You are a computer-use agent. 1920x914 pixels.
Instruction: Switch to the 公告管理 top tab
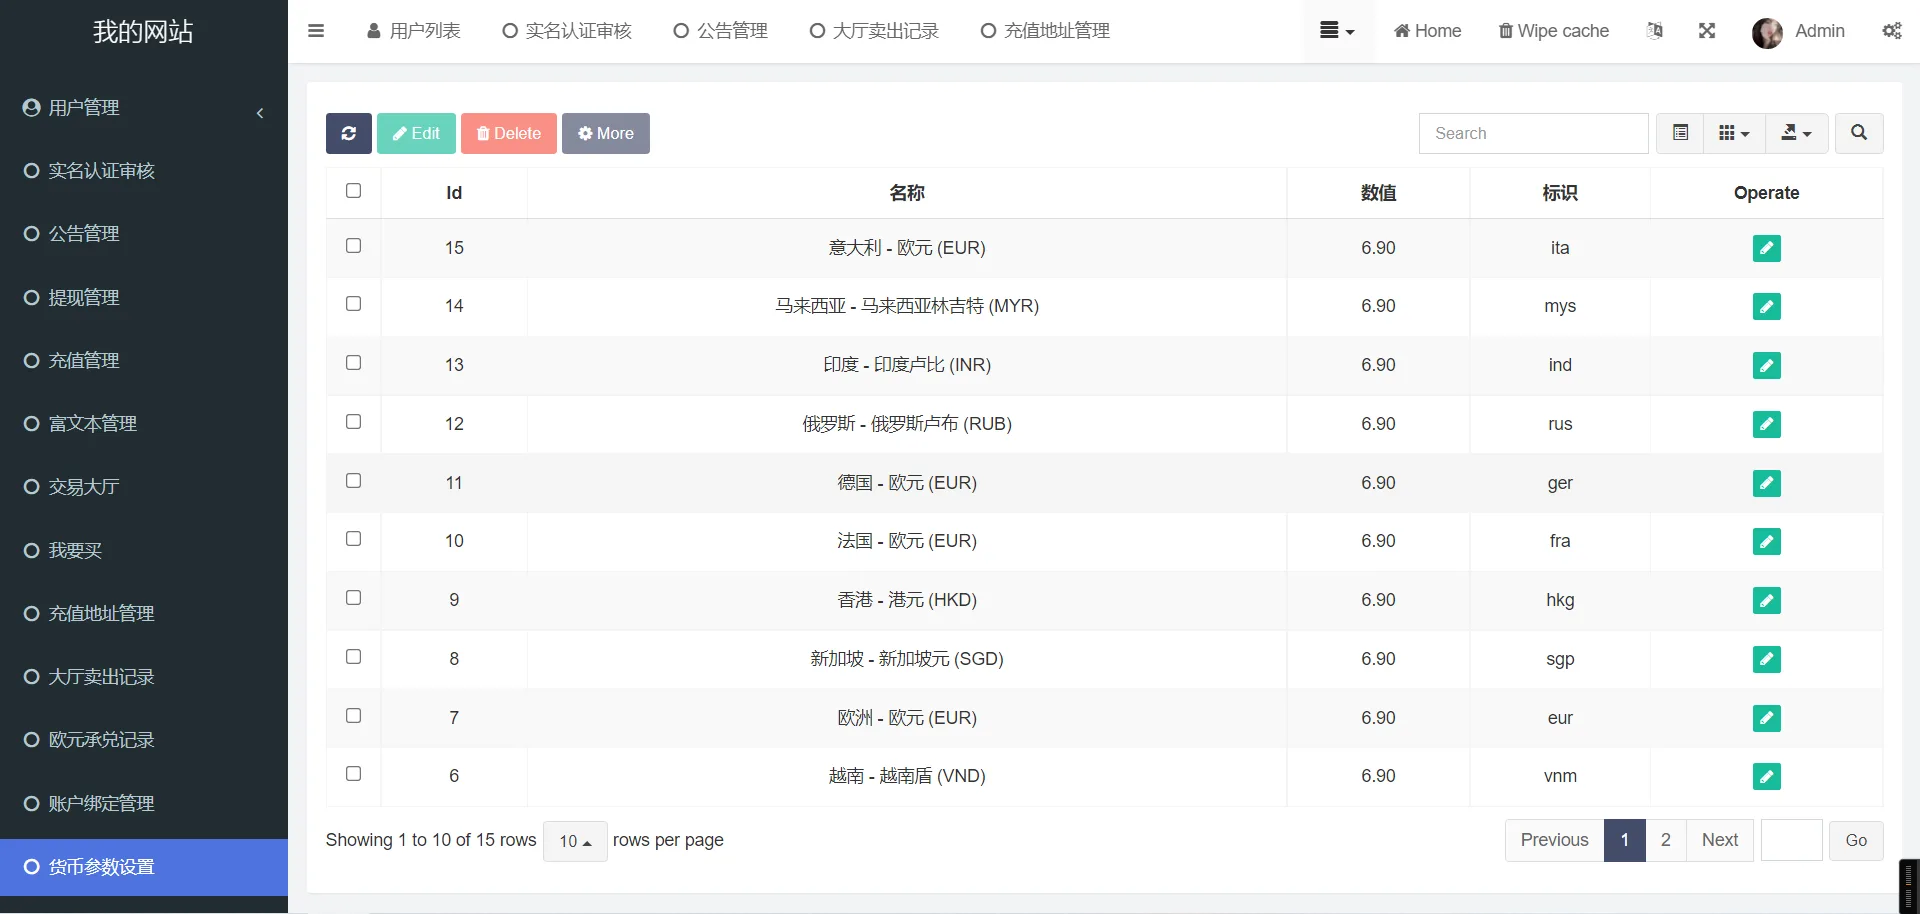(721, 31)
